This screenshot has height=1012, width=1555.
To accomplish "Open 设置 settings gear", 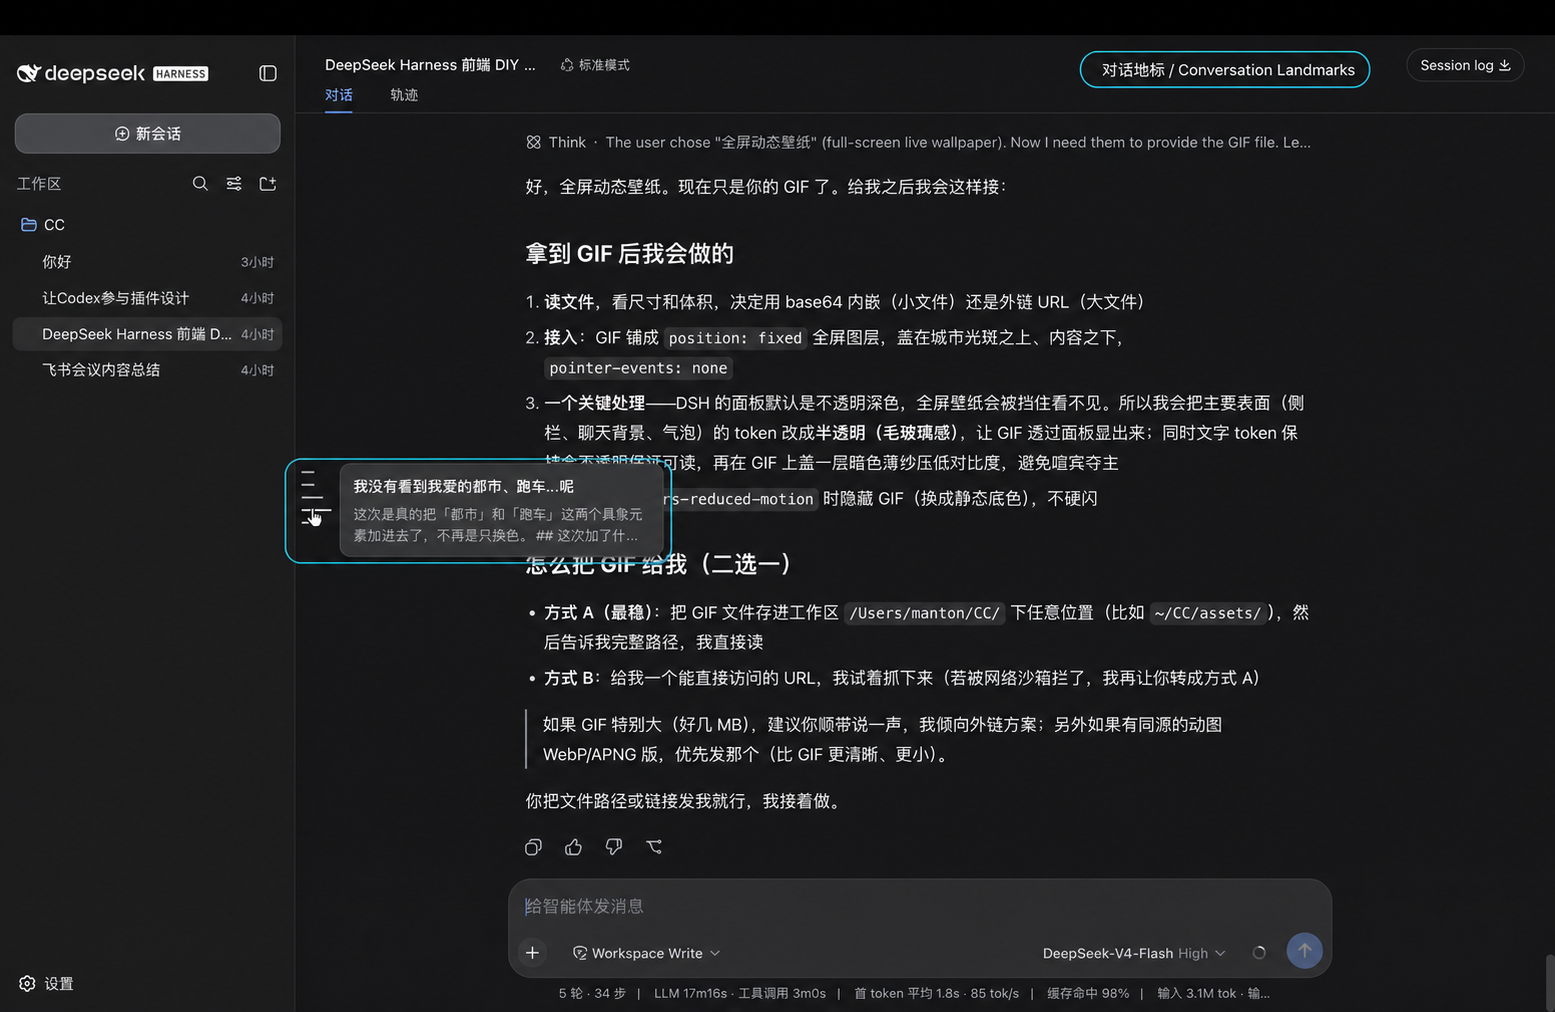I will click(x=46, y=983).
